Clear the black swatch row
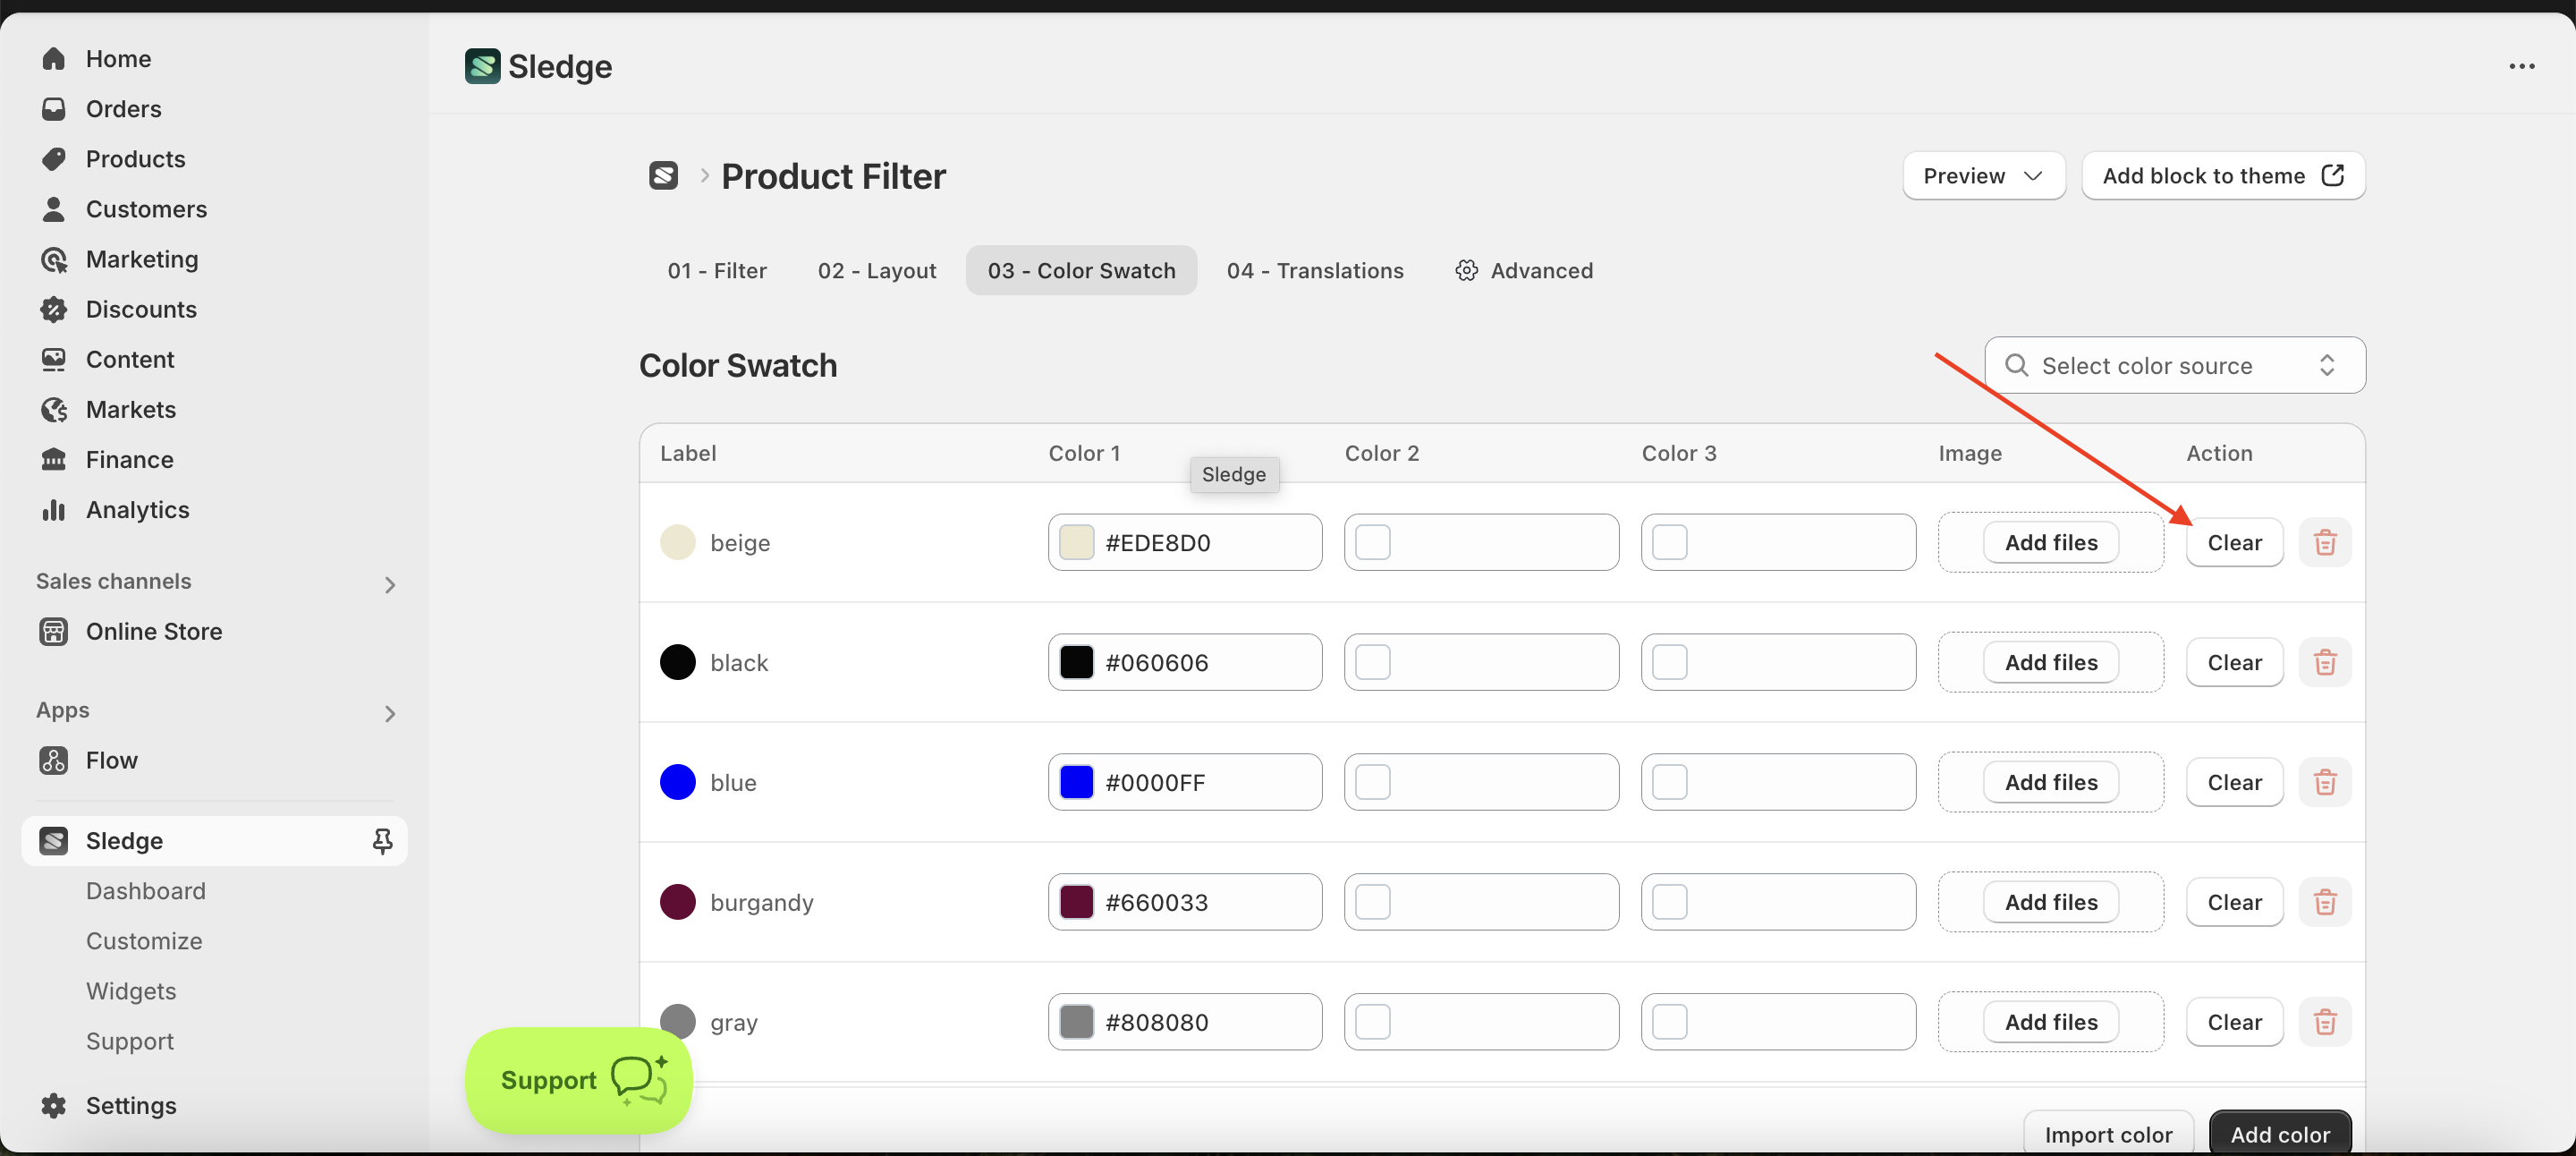Viewport: 2576px width, 1156px height. click(2235, 662)
